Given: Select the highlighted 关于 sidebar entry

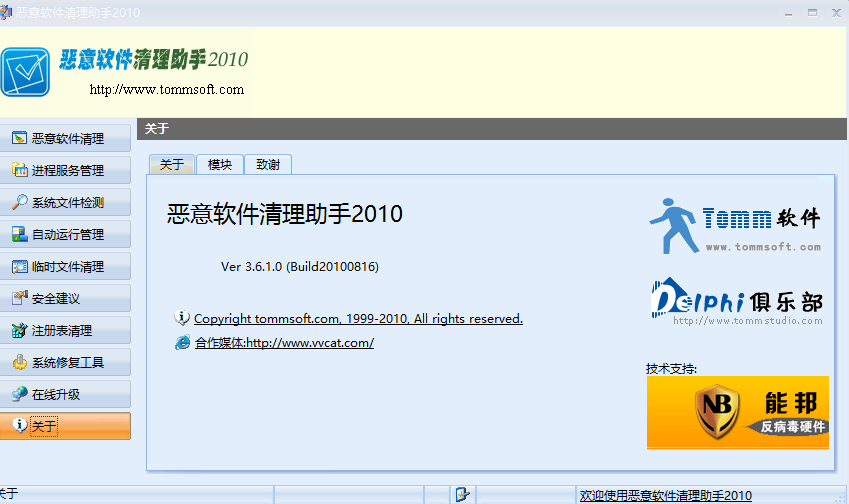Looking at the screenshot, I should tap(65, 426).
